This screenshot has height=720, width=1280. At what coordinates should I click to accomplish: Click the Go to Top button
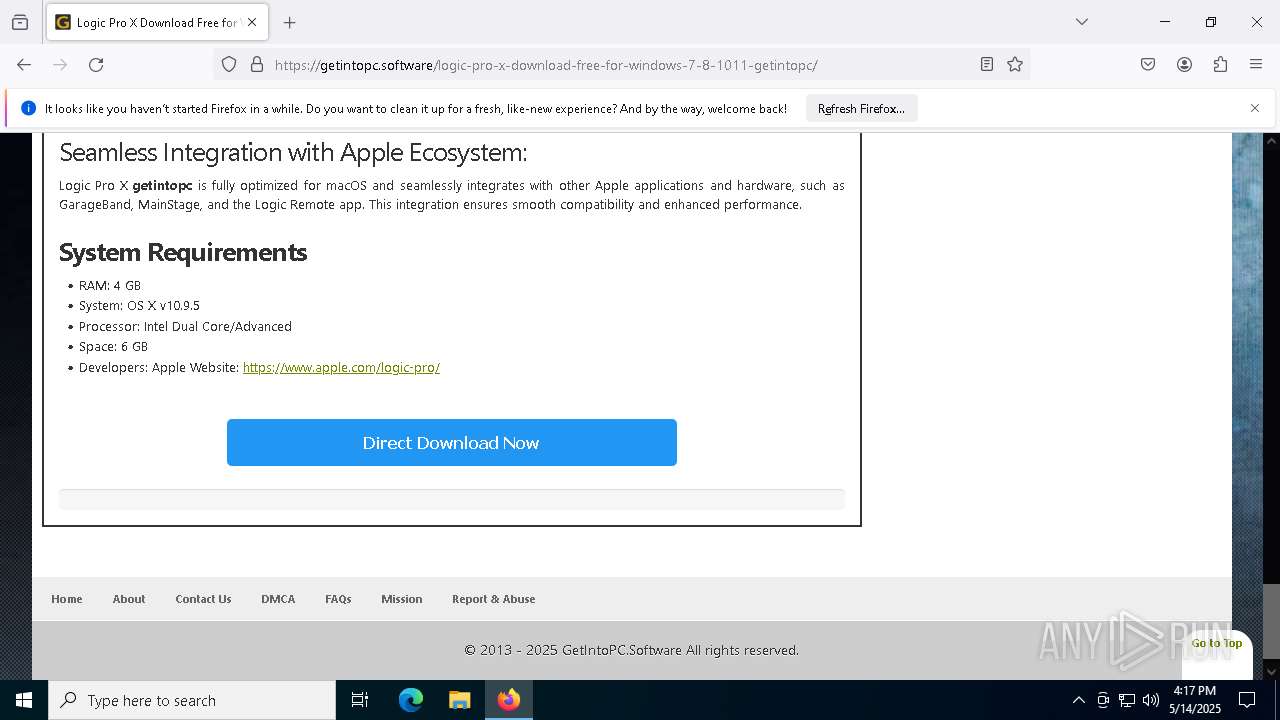[x=1216, y=644]
